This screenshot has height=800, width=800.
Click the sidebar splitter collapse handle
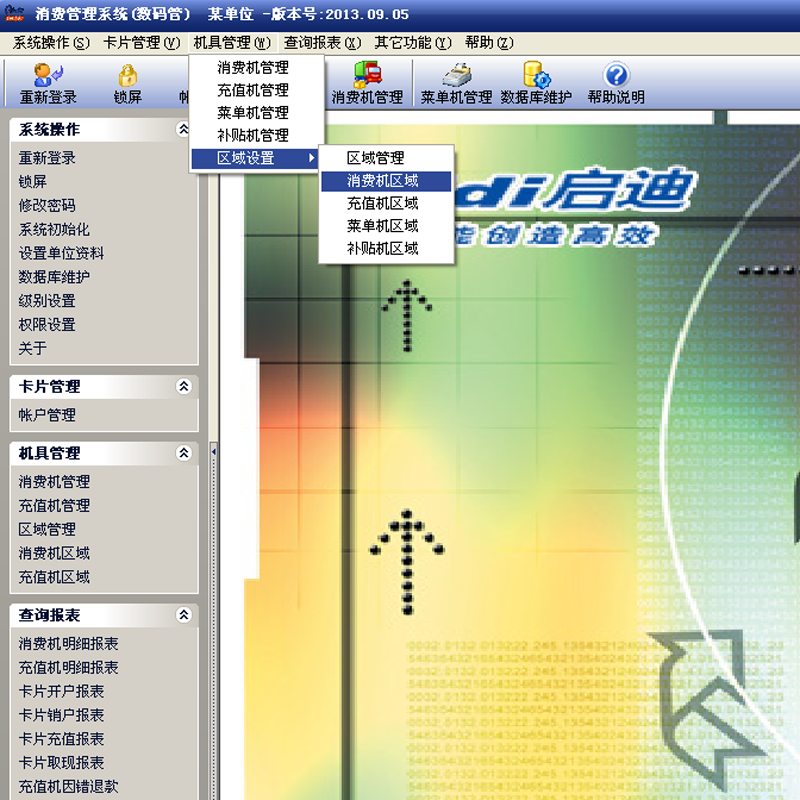point(213,453)
